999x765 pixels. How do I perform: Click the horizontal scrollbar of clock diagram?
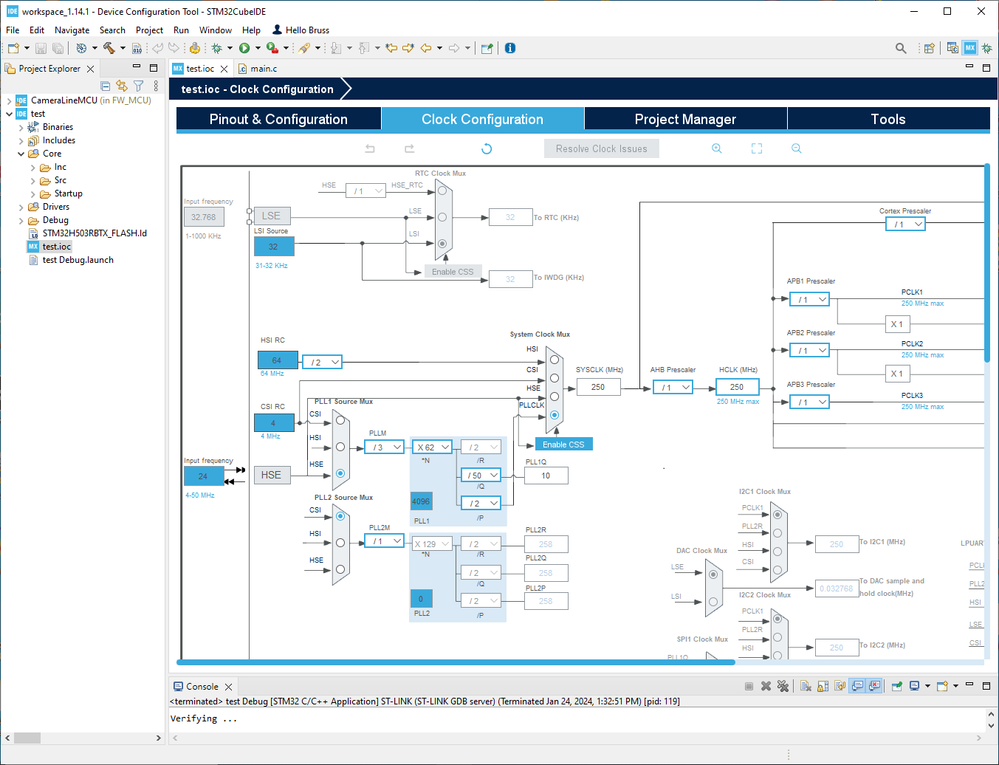click(x=456, y=662)
